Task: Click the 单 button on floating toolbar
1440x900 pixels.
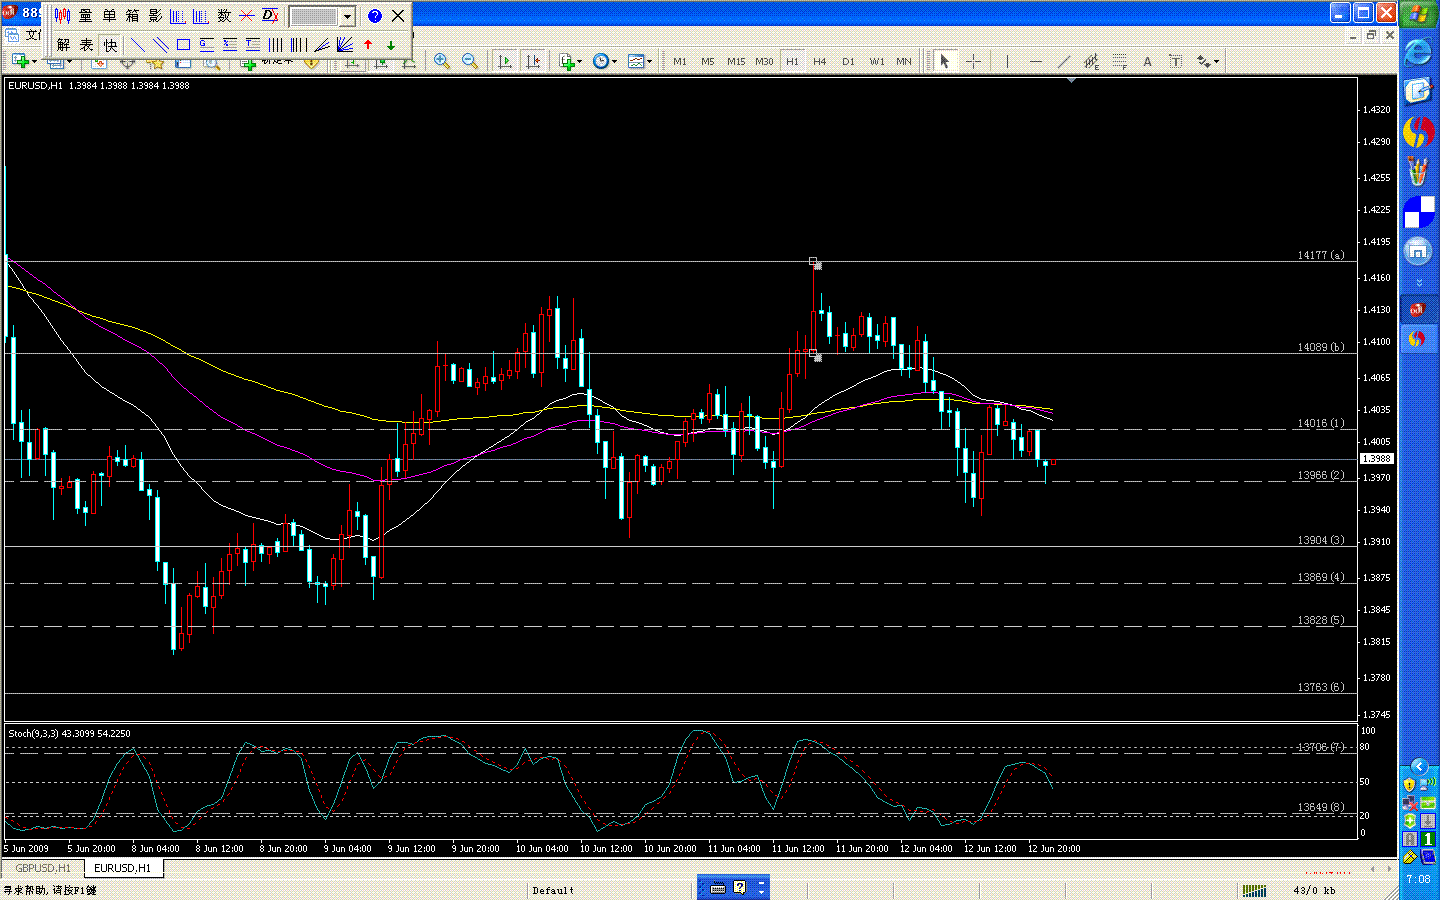Action: coord(109,16)
